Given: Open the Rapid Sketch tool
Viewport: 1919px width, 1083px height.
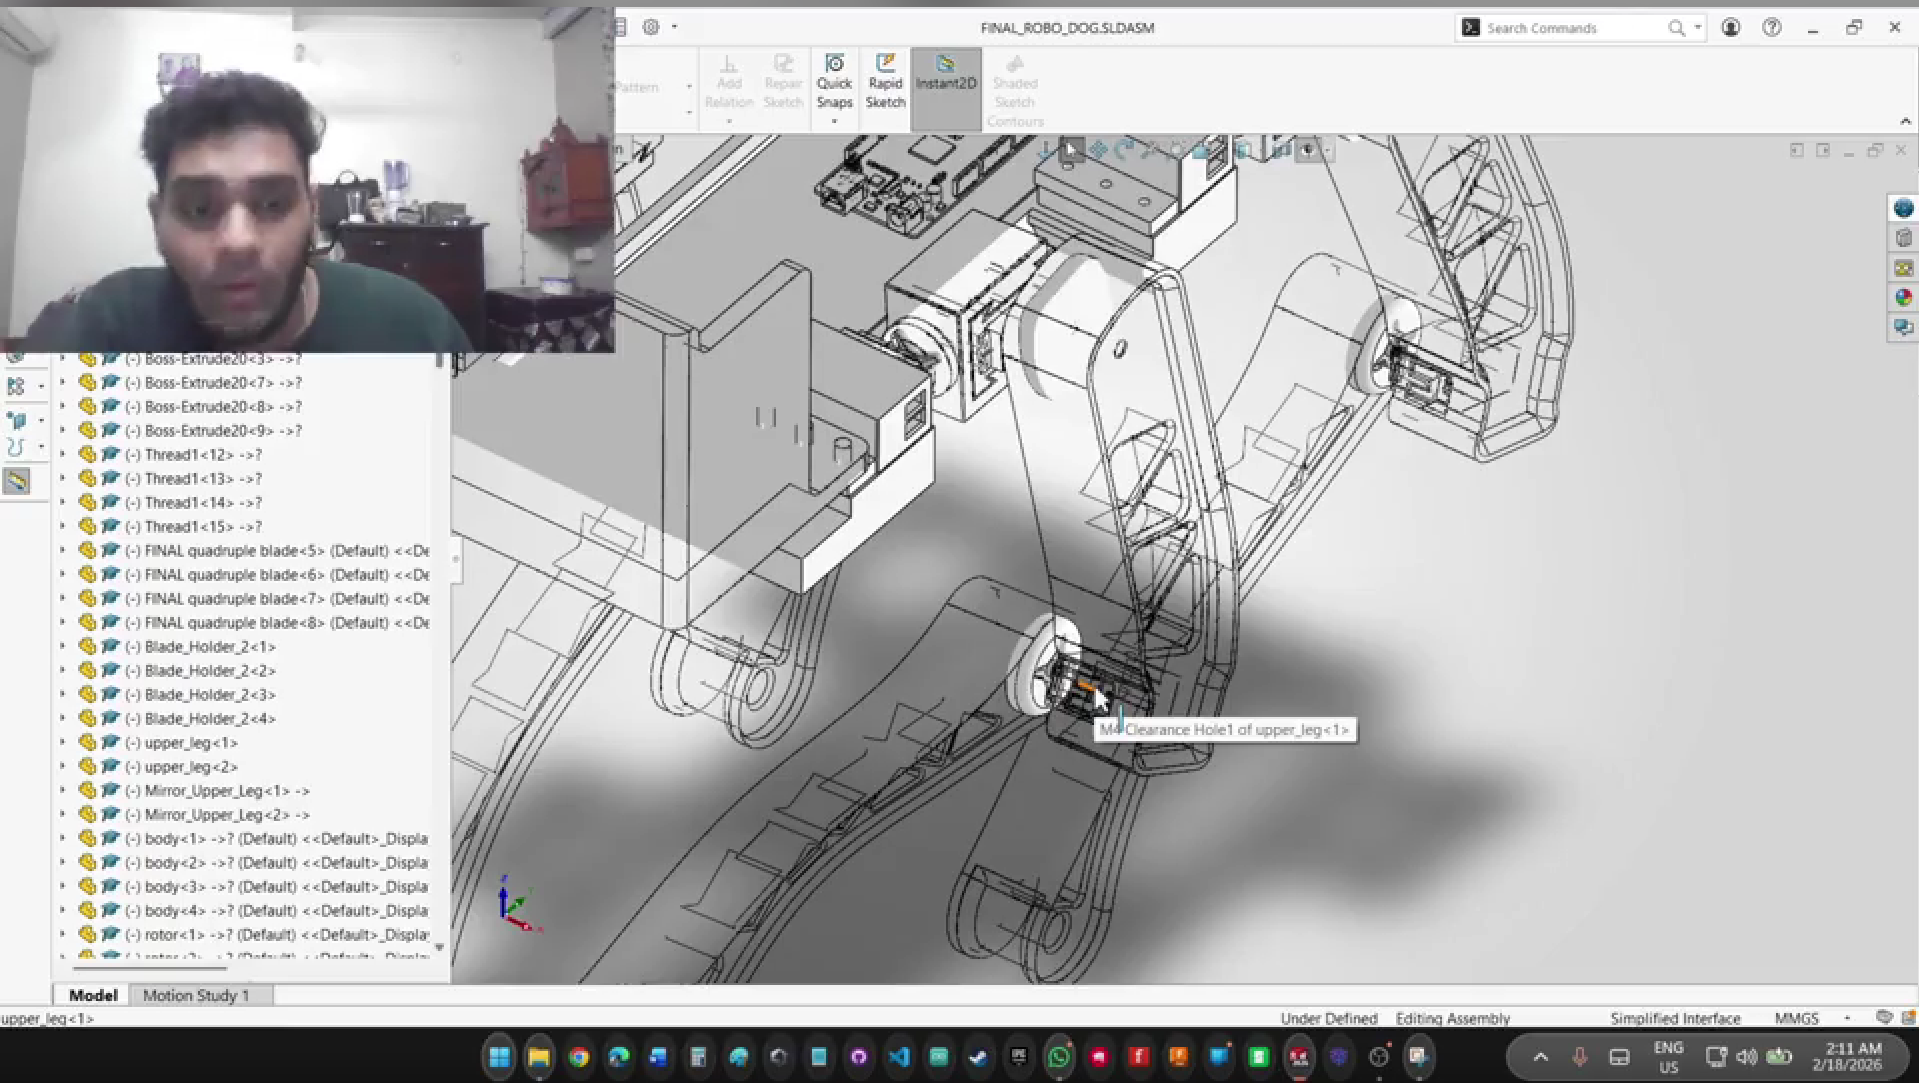Looking at the screenshot, I should 885,82.
